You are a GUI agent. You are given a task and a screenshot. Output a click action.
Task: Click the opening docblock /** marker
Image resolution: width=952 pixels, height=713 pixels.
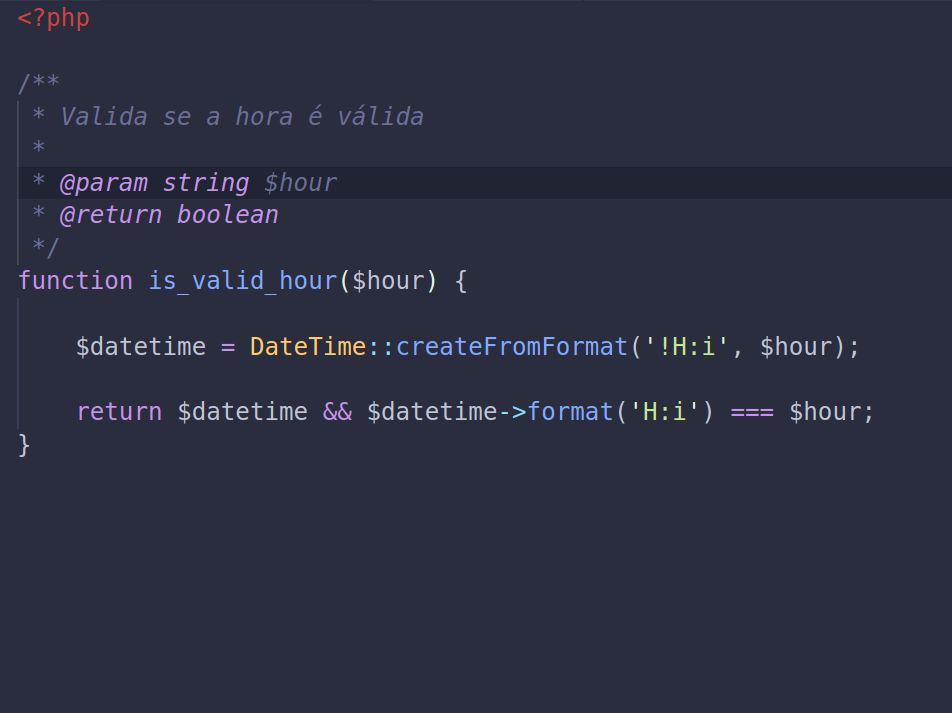39,83
